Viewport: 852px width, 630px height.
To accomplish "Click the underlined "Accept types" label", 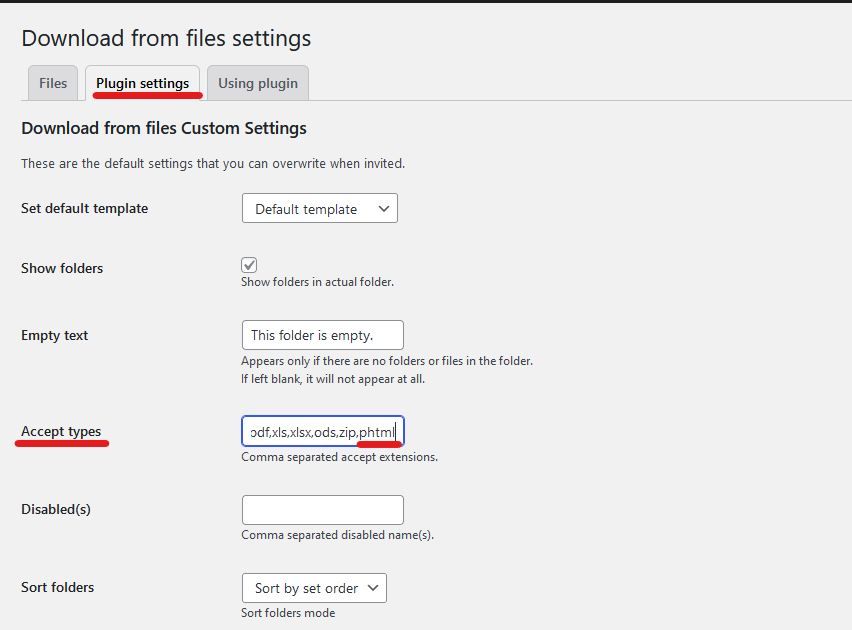I will (x=61, y=432).
